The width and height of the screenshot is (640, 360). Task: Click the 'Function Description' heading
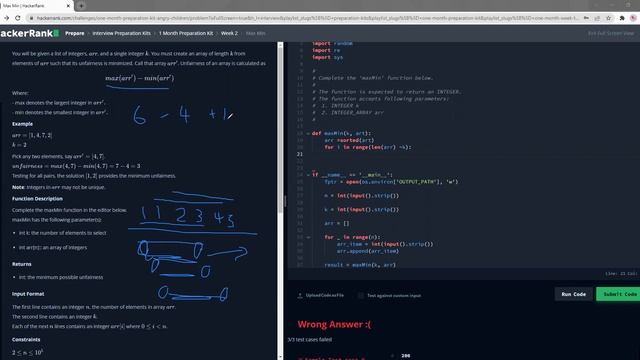click(x=37, y=199)
